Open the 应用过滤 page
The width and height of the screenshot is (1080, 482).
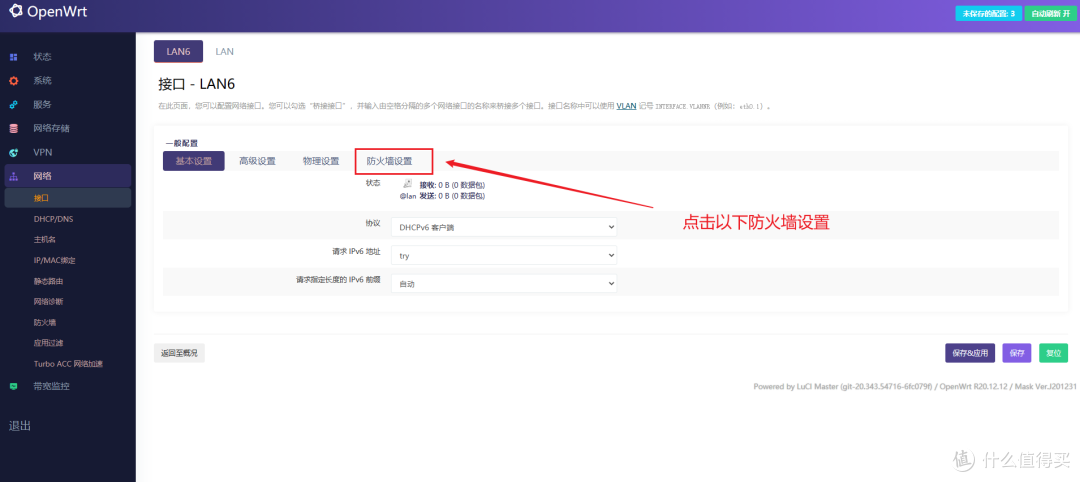[x=48, y=343]
